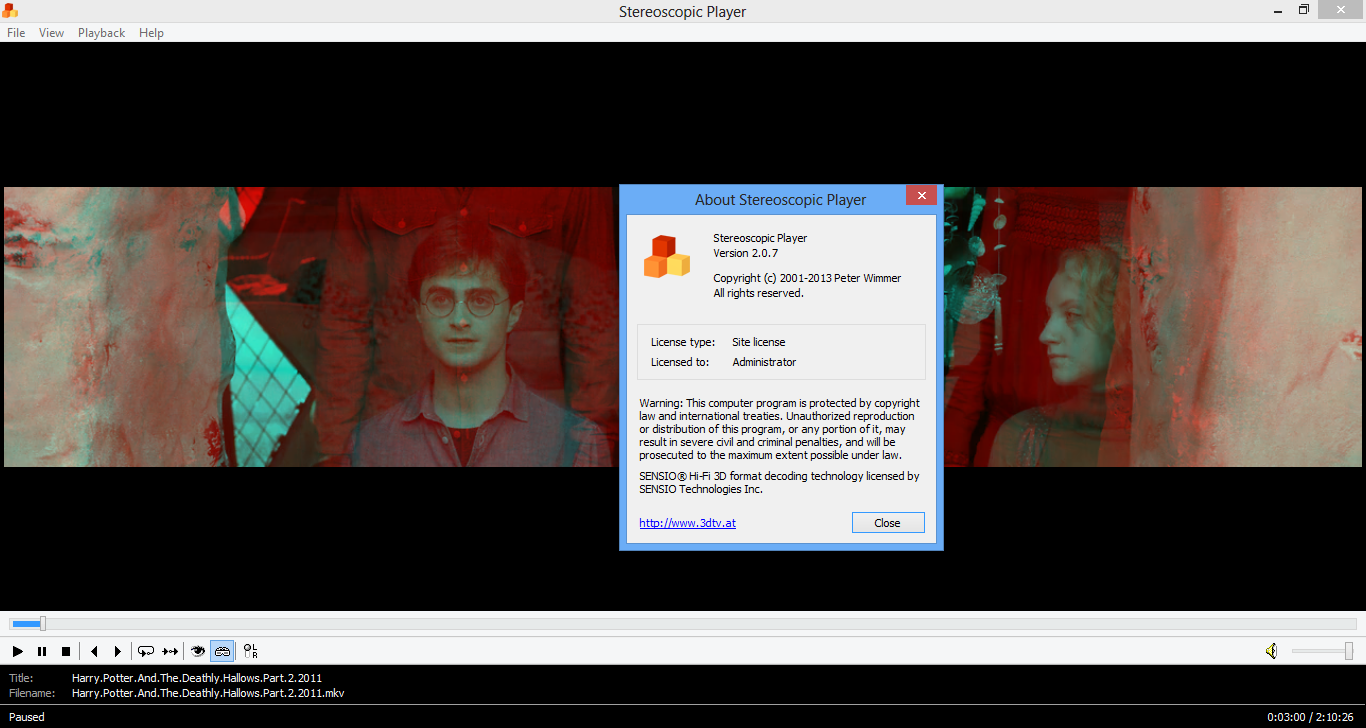Click the app icon in the title bar
1366x728 pixels.
coord(10,11)
